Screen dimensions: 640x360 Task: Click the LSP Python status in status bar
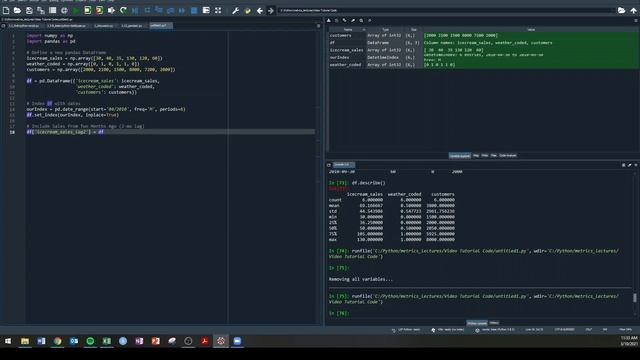click(406, 330)
